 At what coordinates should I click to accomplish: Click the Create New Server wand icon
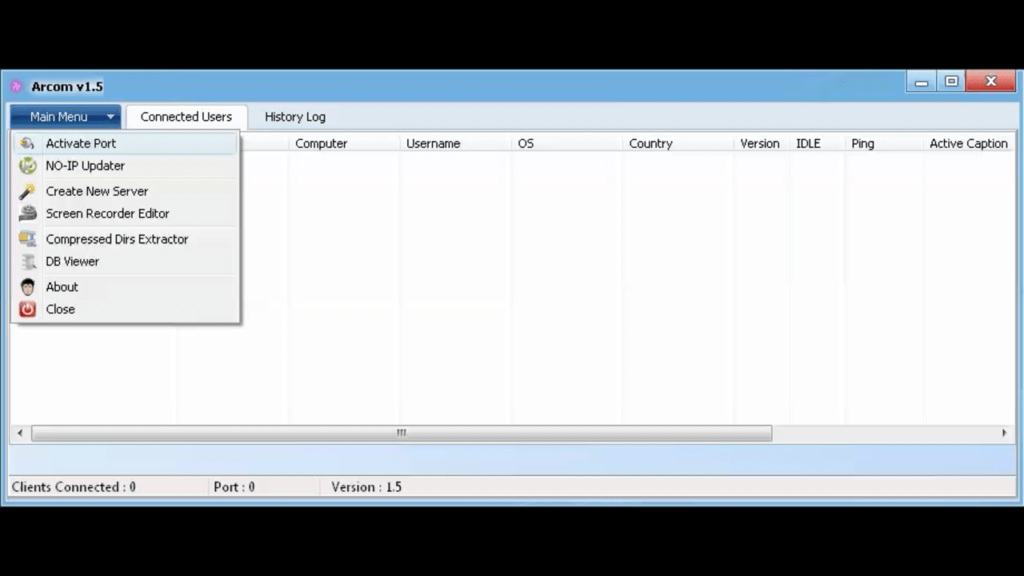point(27,191)
